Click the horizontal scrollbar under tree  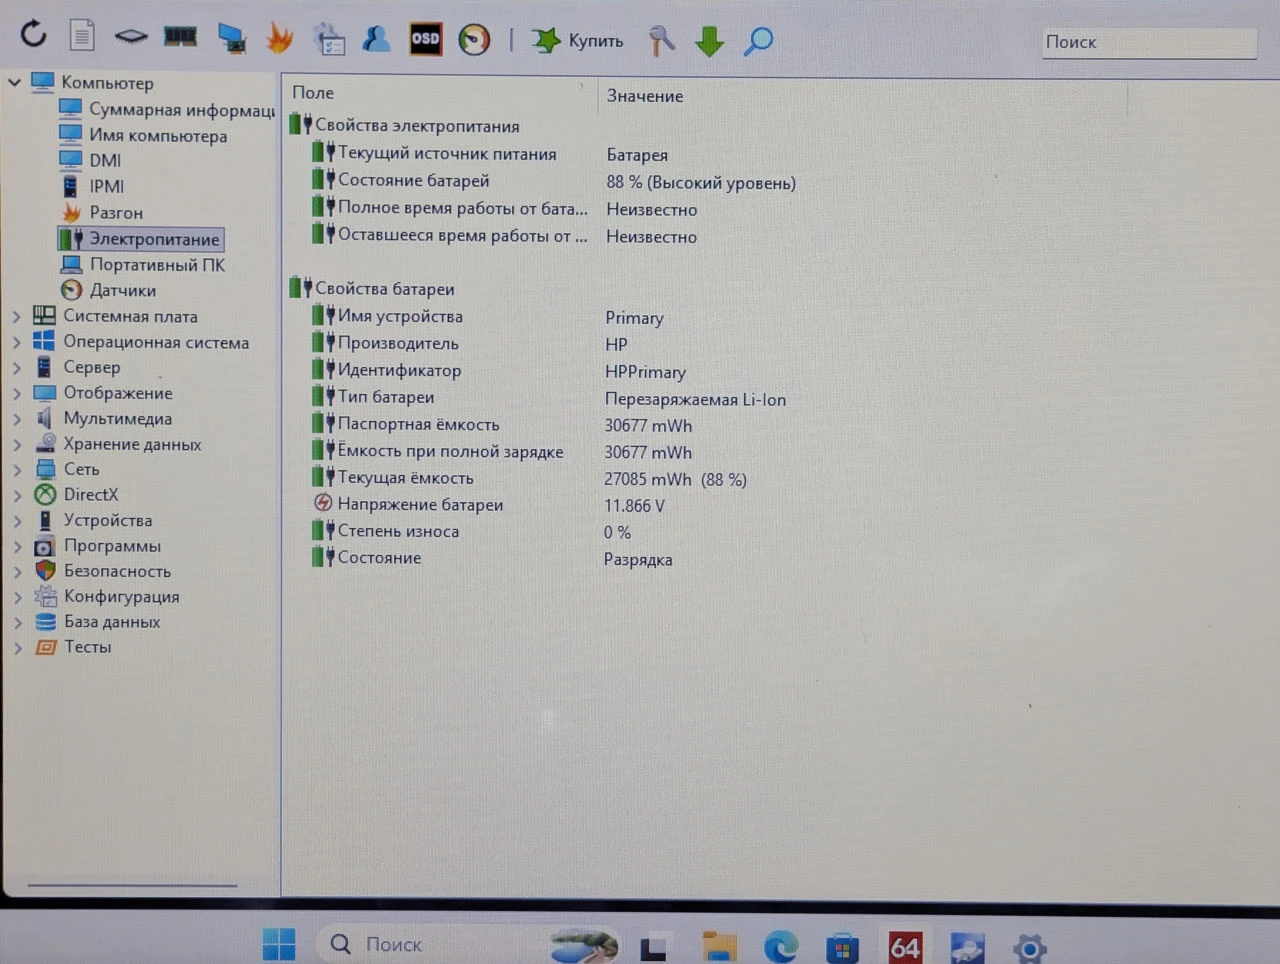[x=132, y=885]
